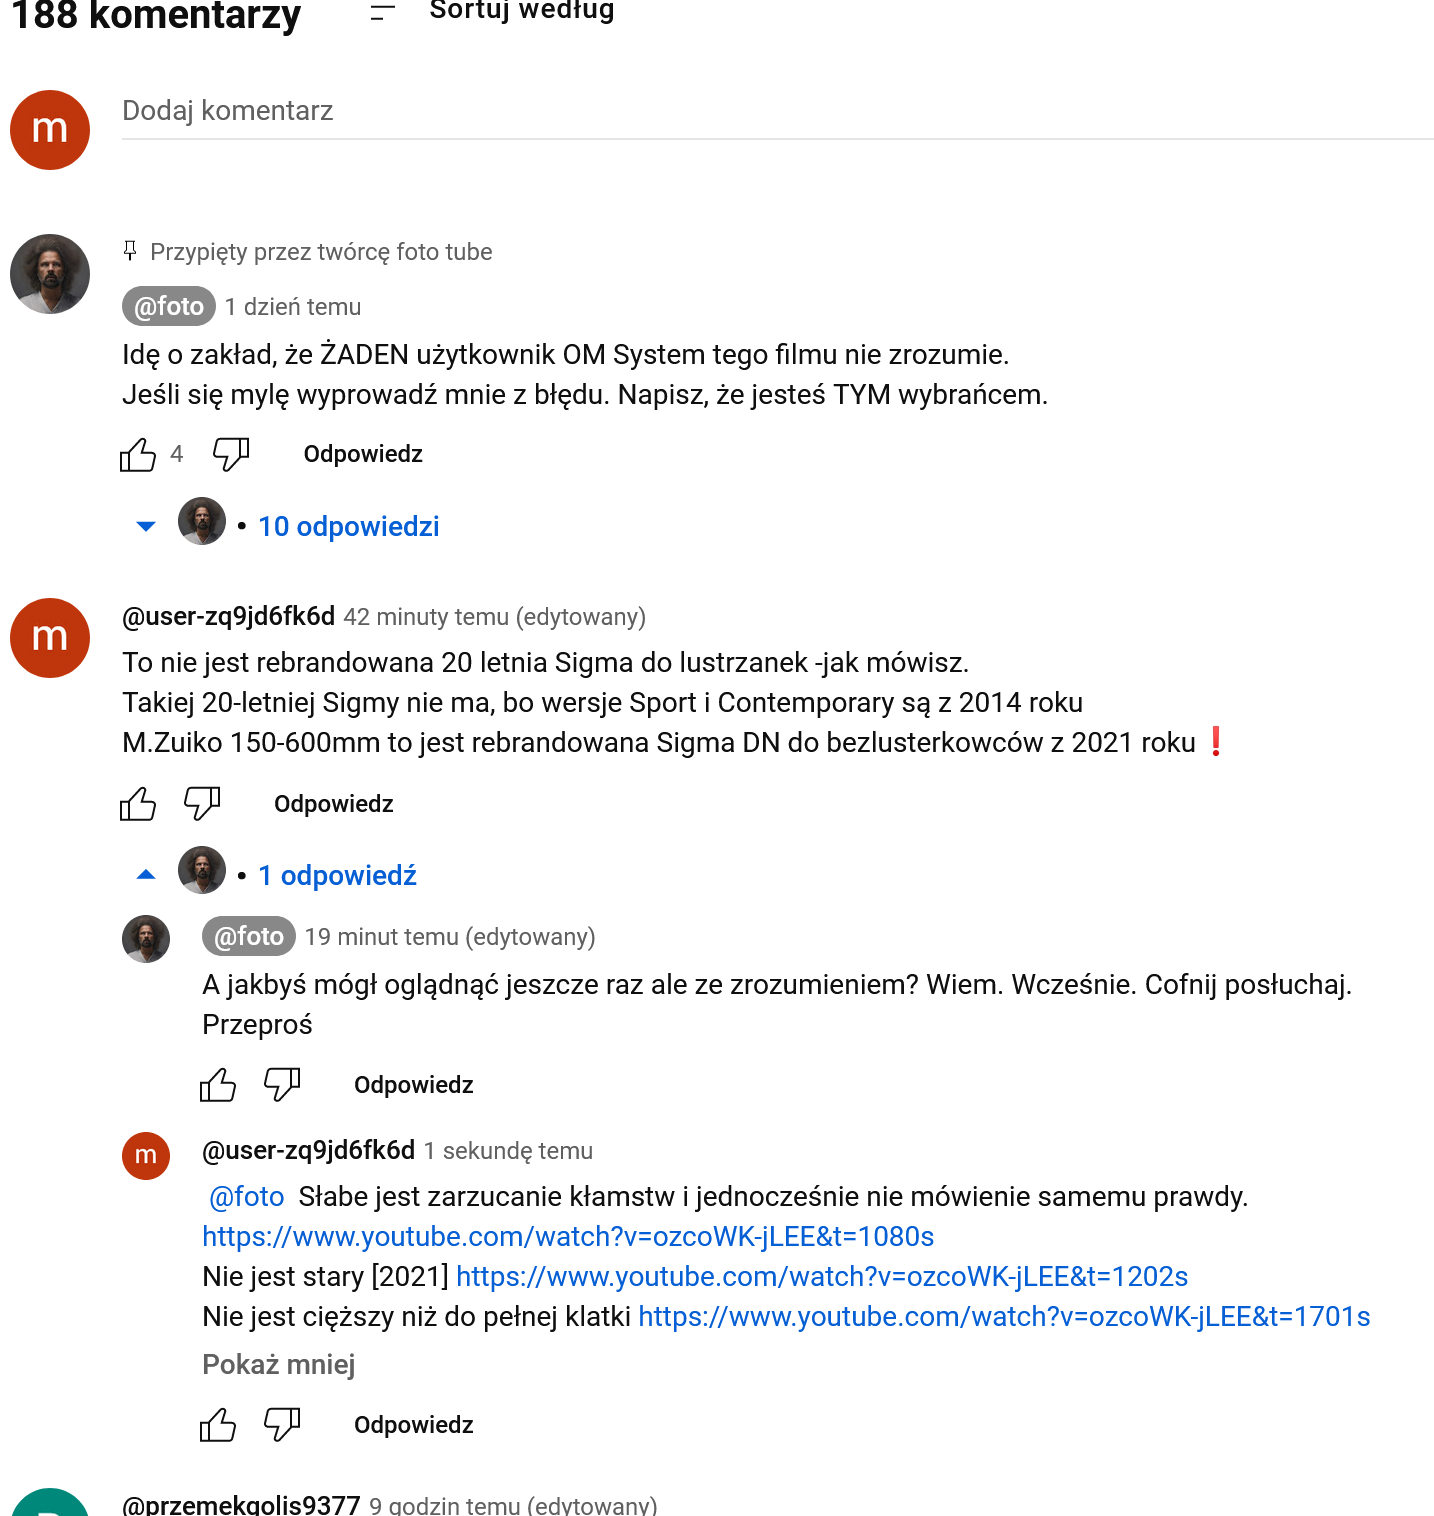Reply to the pinned comment via Odpowiedz
Screen dimensions: 1434x1516
pos(363,455)
